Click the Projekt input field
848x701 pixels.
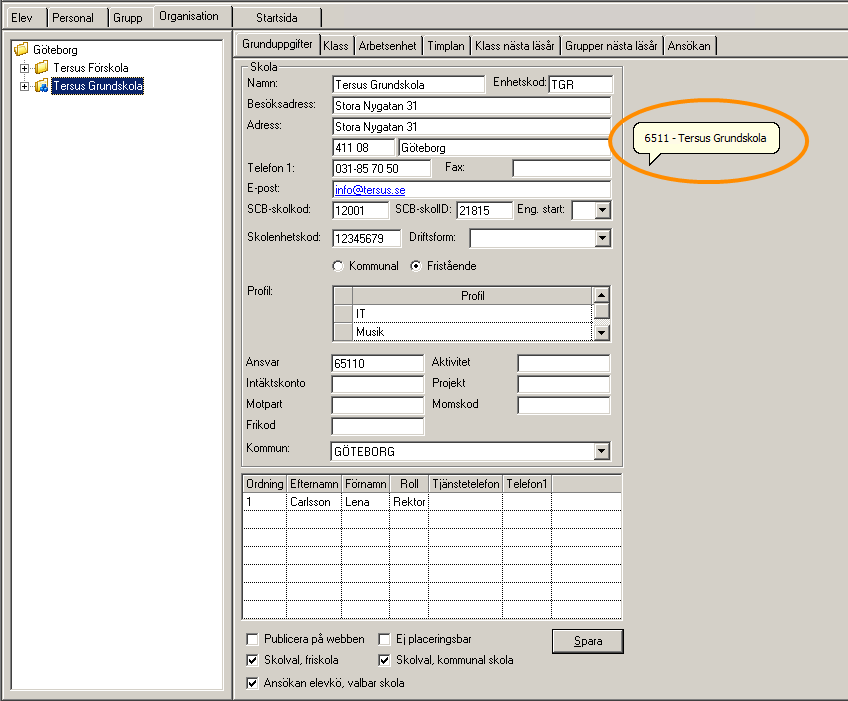tap(564, 385)
